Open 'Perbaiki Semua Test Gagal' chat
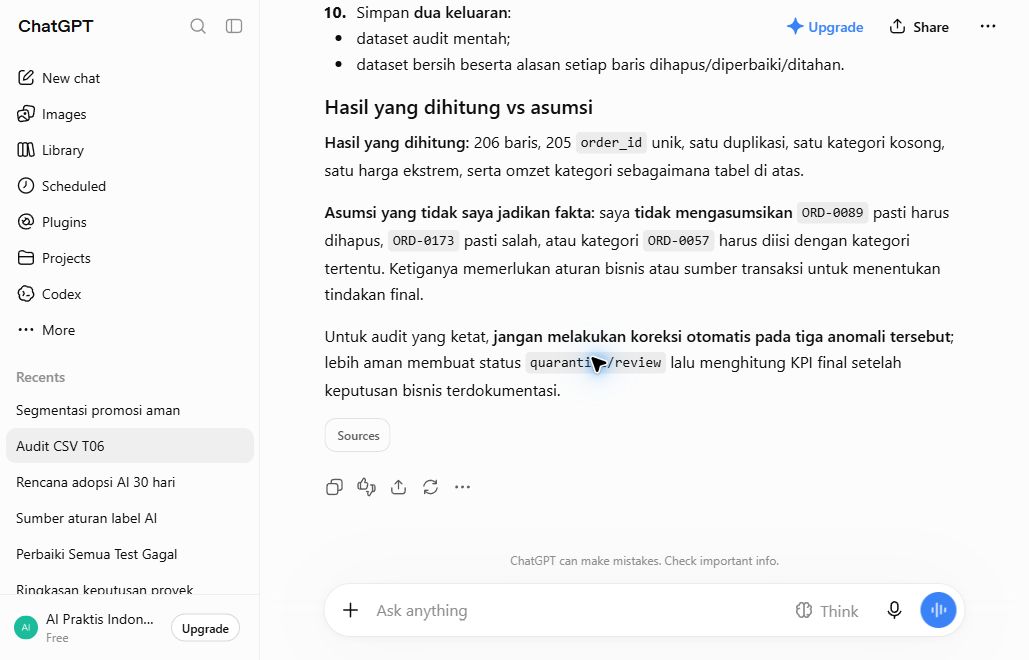This screenshot has width=1029, height=660. click(129, 554)
